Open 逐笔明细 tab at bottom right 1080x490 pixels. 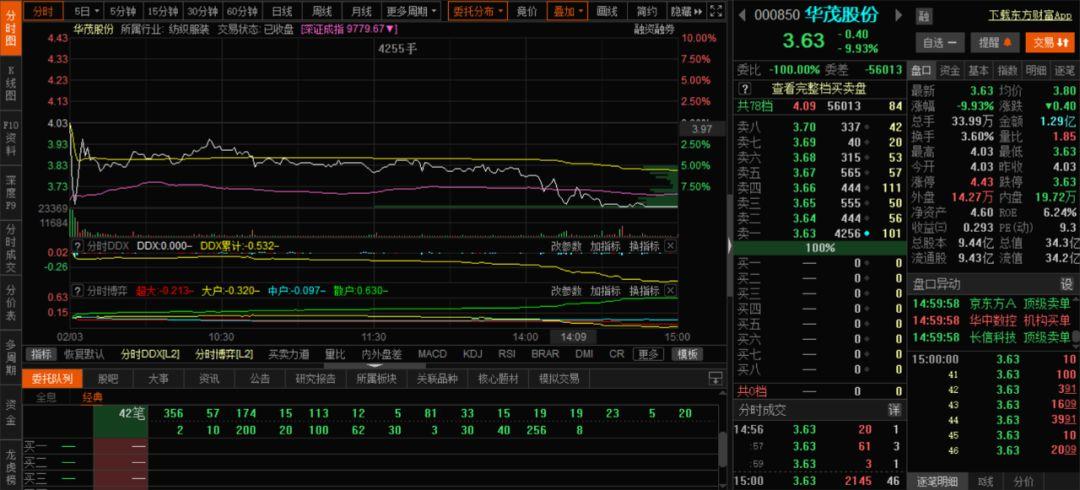pos(937,482)
